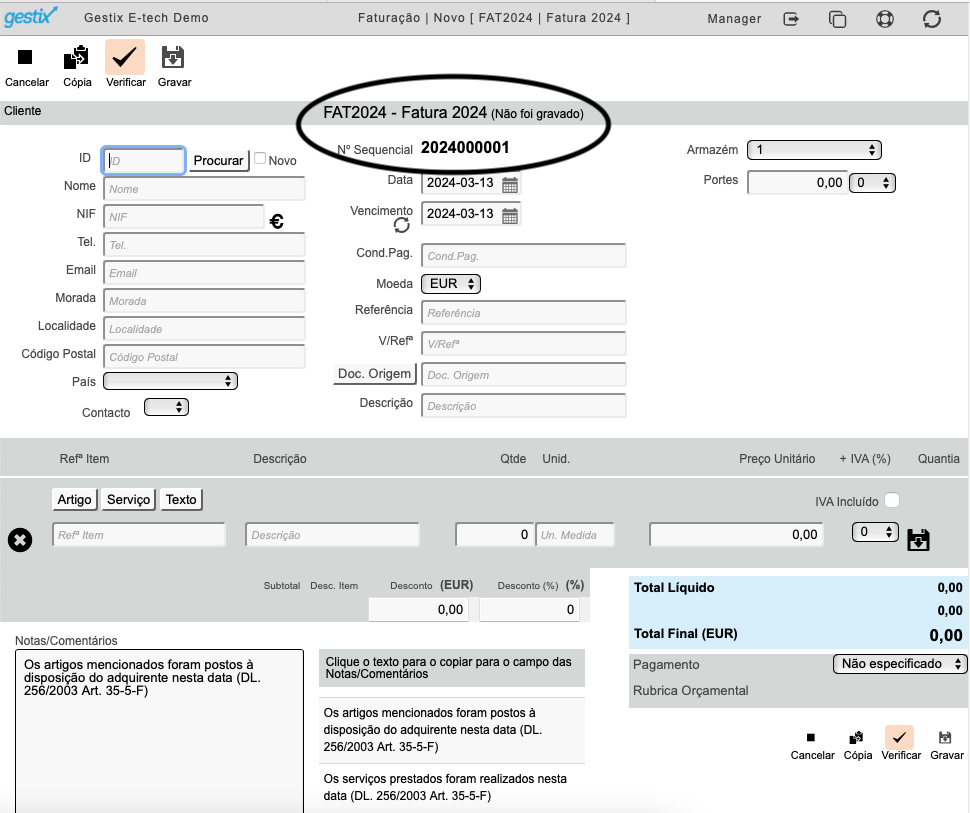Click the Tel. input field
Screen dimensions: 970x813
tap(204, 245)
